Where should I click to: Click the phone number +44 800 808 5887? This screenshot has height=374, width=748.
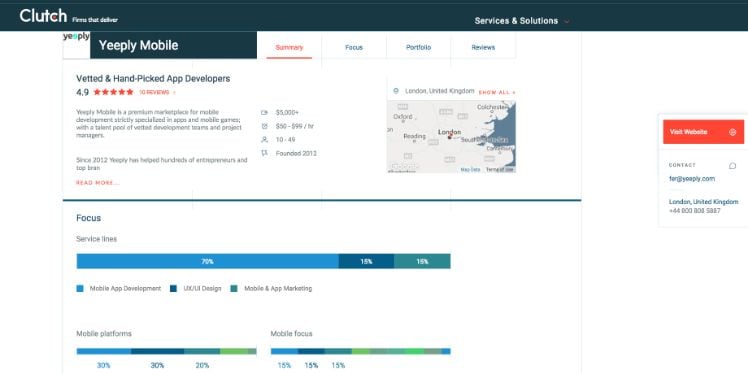pyautogui.click(x=695, y=211)
